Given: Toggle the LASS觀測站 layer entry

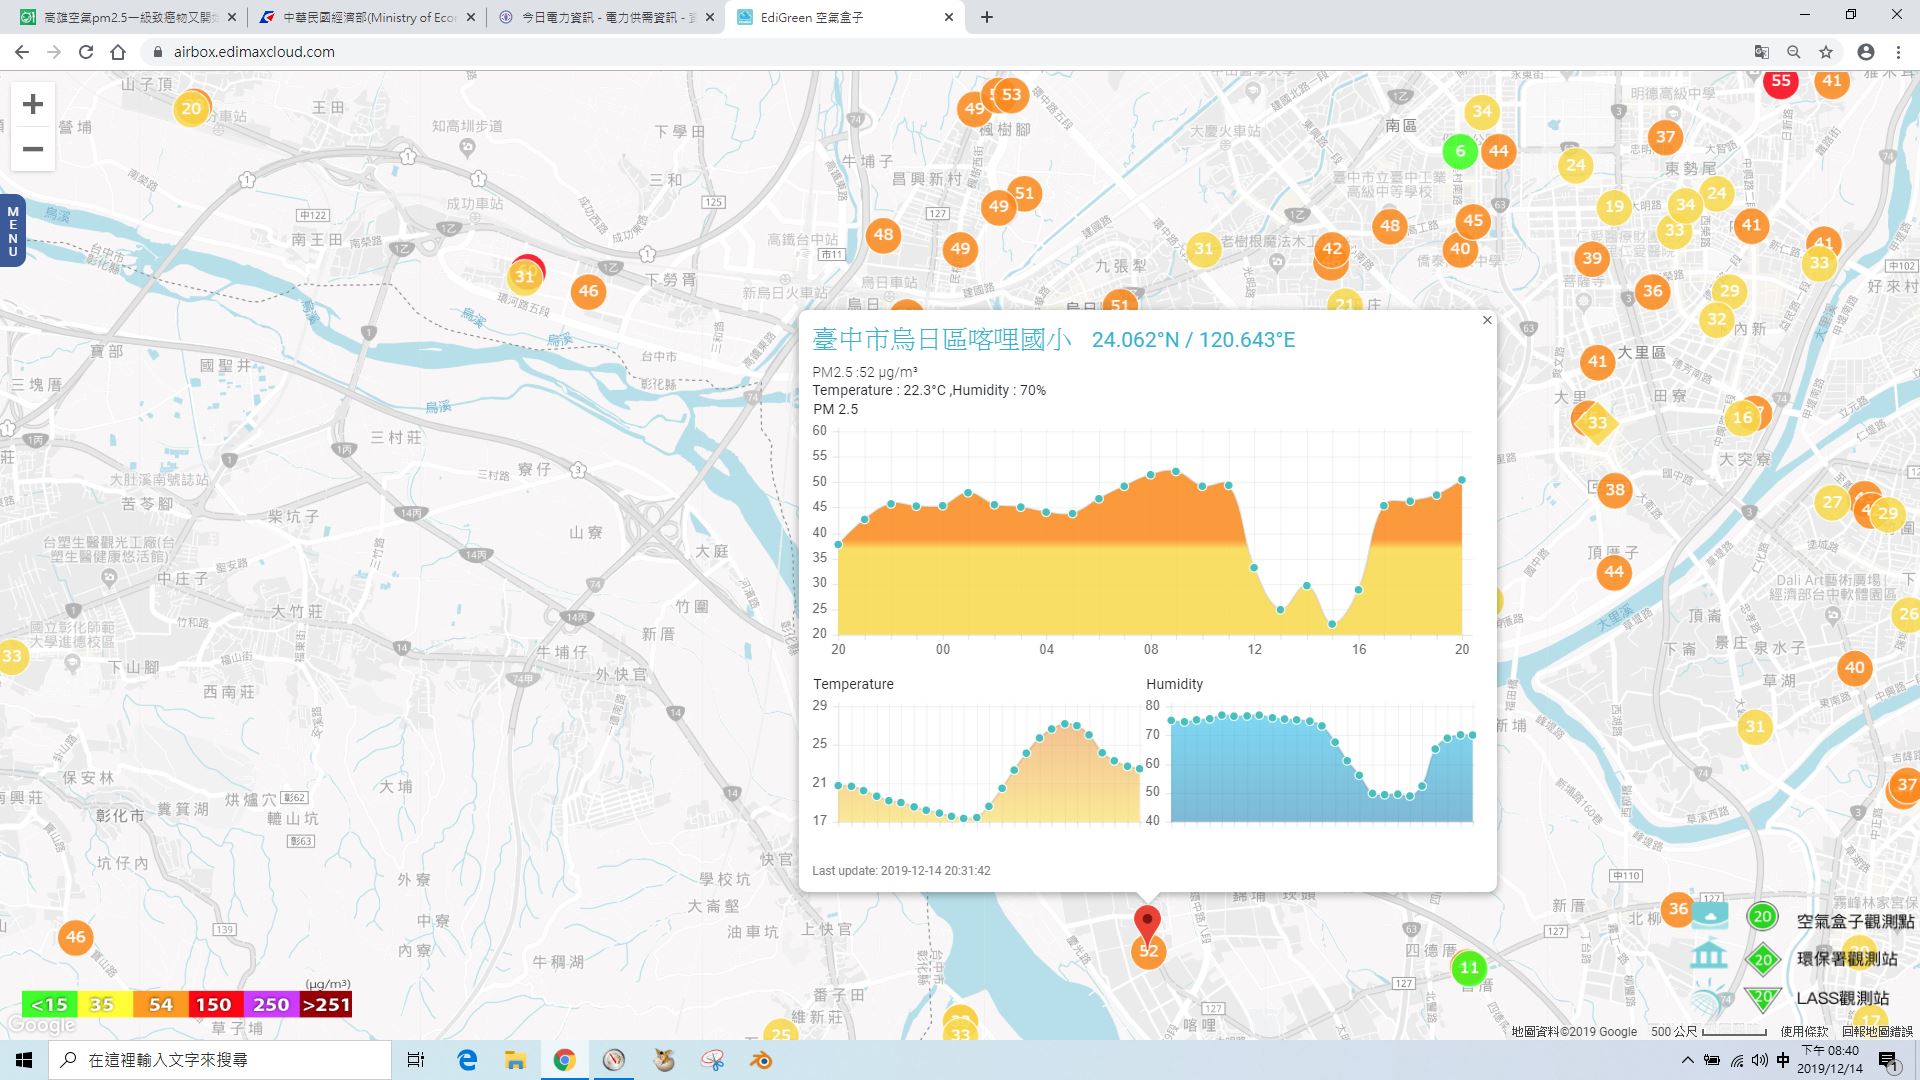Looking at the screenshot, I should point(1843,998).
